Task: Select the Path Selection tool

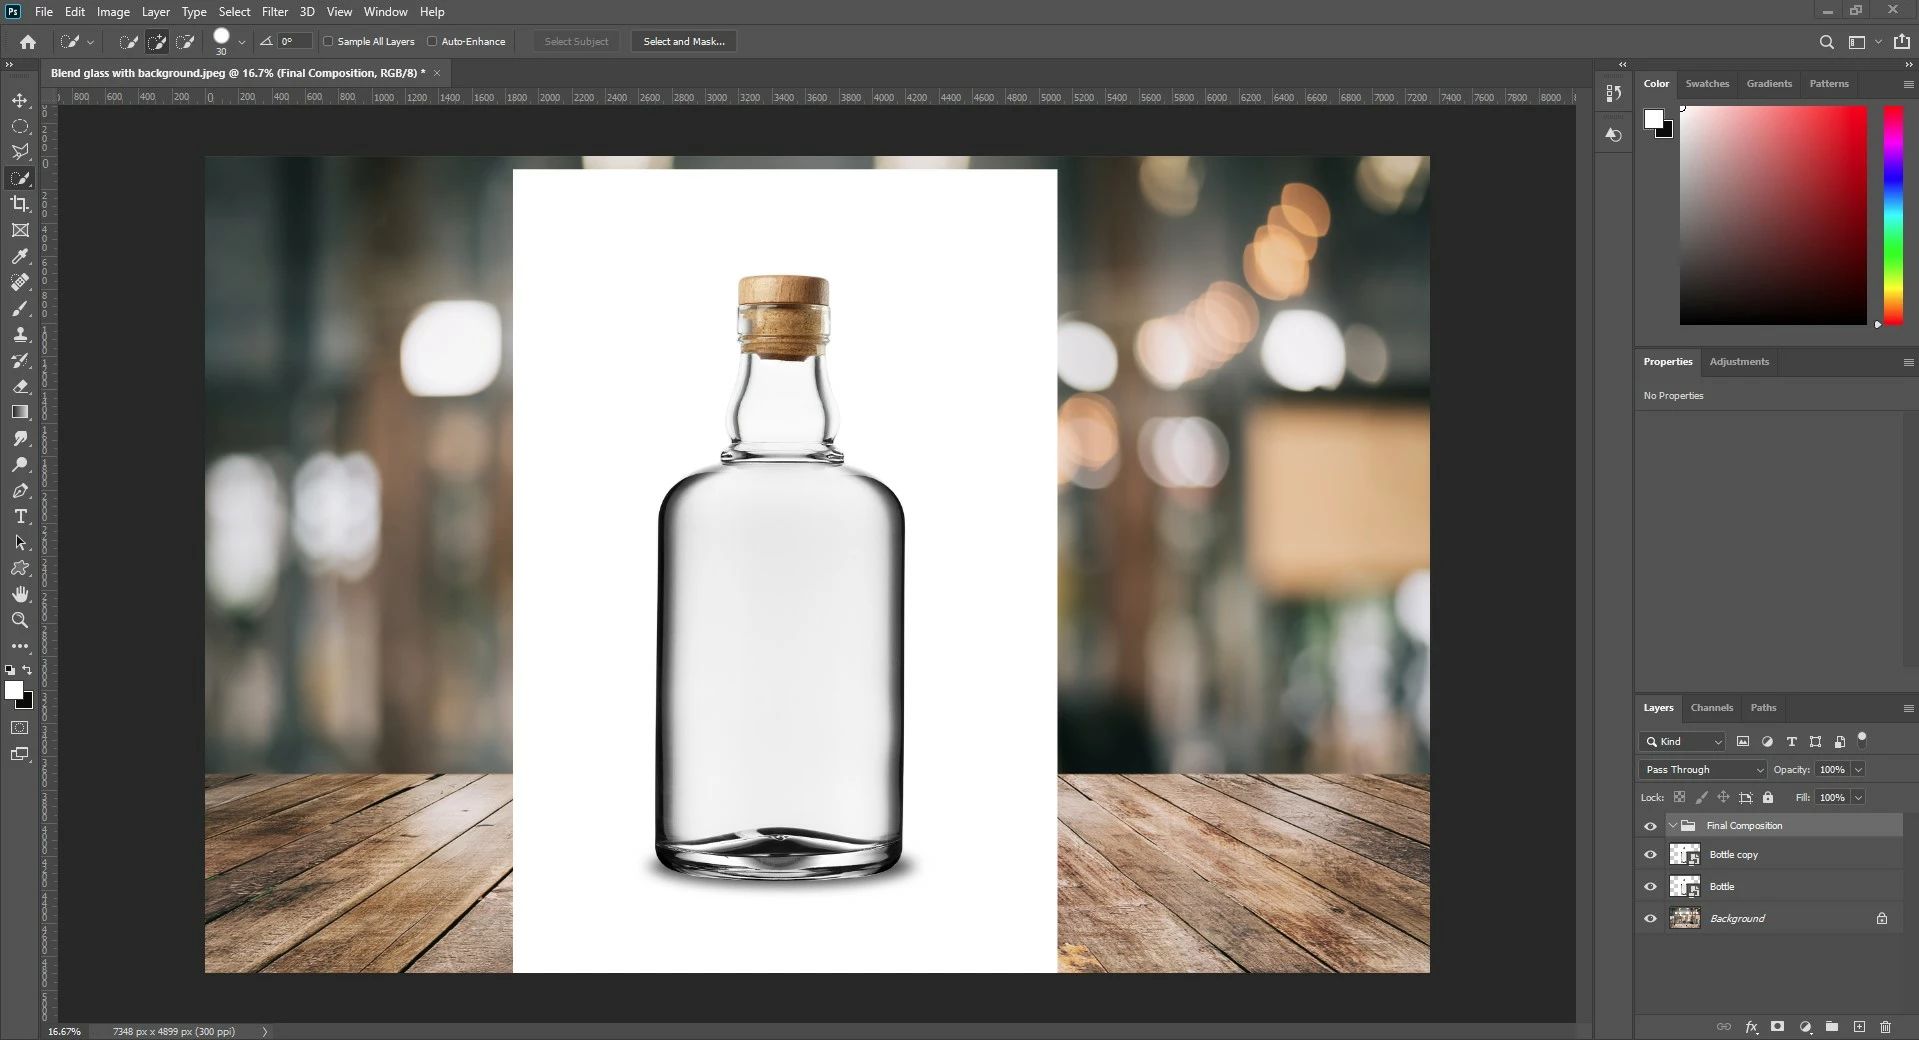Action: click(x=20, y=542)
